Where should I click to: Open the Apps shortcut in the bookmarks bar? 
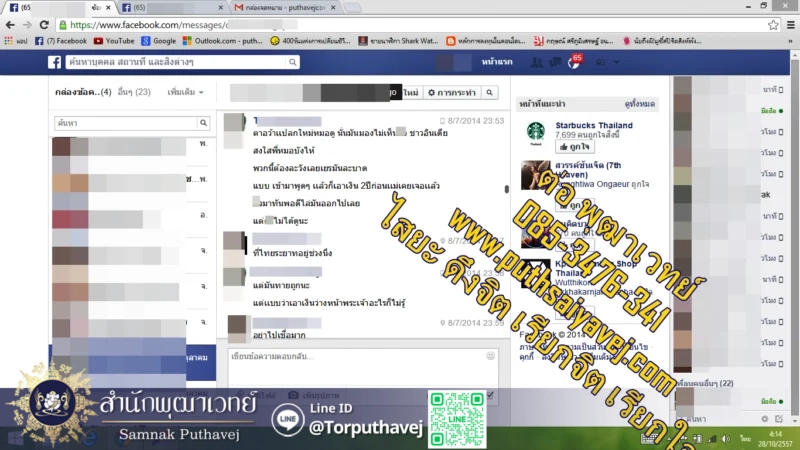pyautogui.click(x=15, y=41)
